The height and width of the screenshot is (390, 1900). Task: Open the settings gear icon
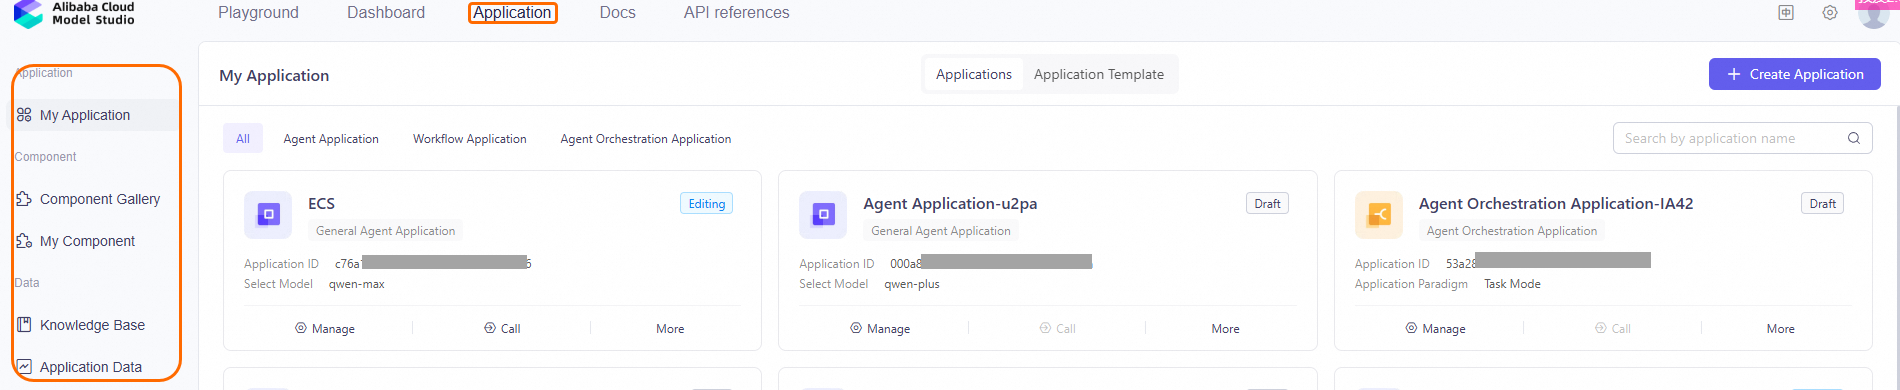coord(1830,13)
